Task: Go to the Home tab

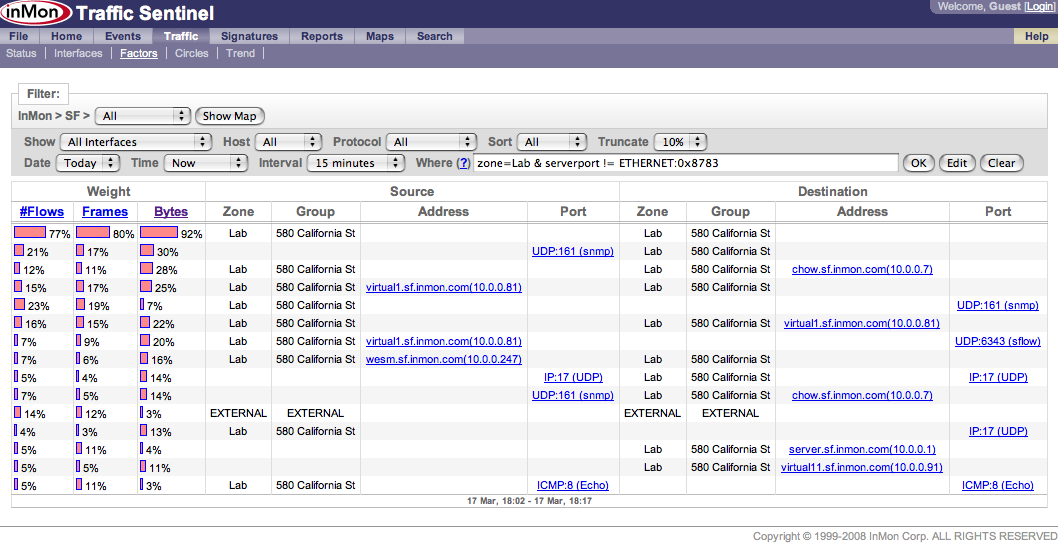Action: [67, 36]
